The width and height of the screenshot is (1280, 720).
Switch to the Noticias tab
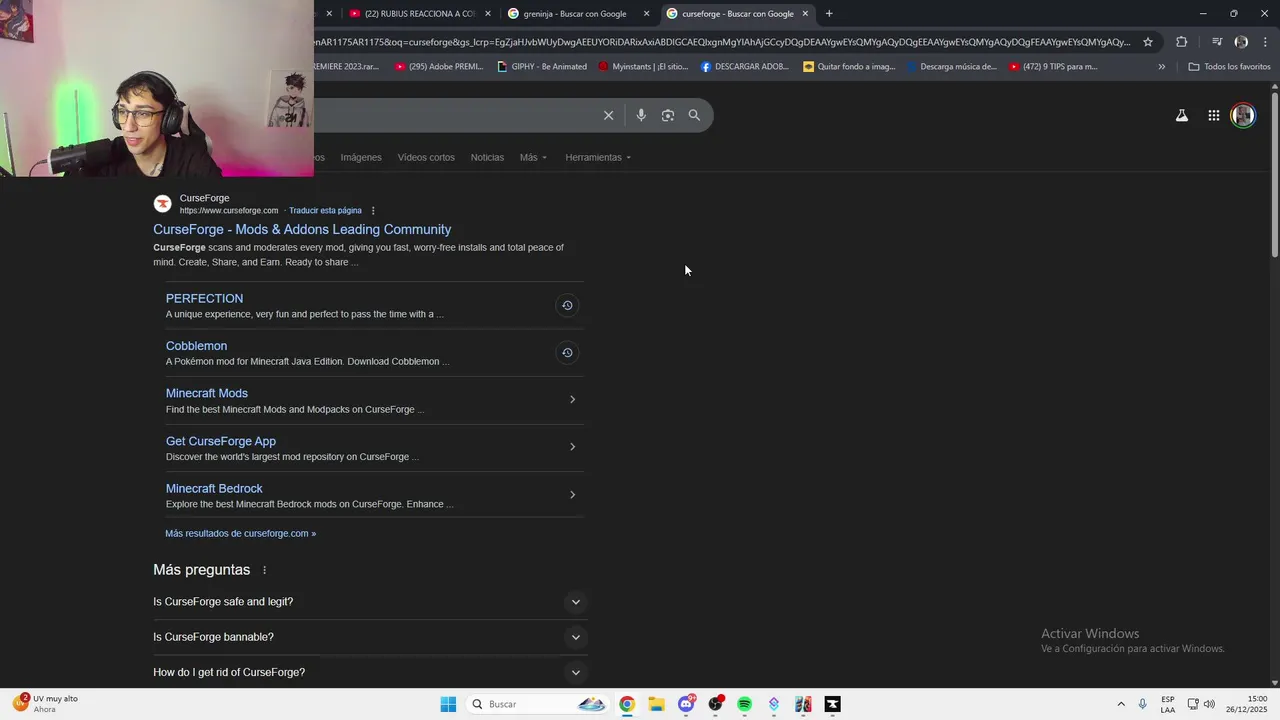click(x=487, y=157)
